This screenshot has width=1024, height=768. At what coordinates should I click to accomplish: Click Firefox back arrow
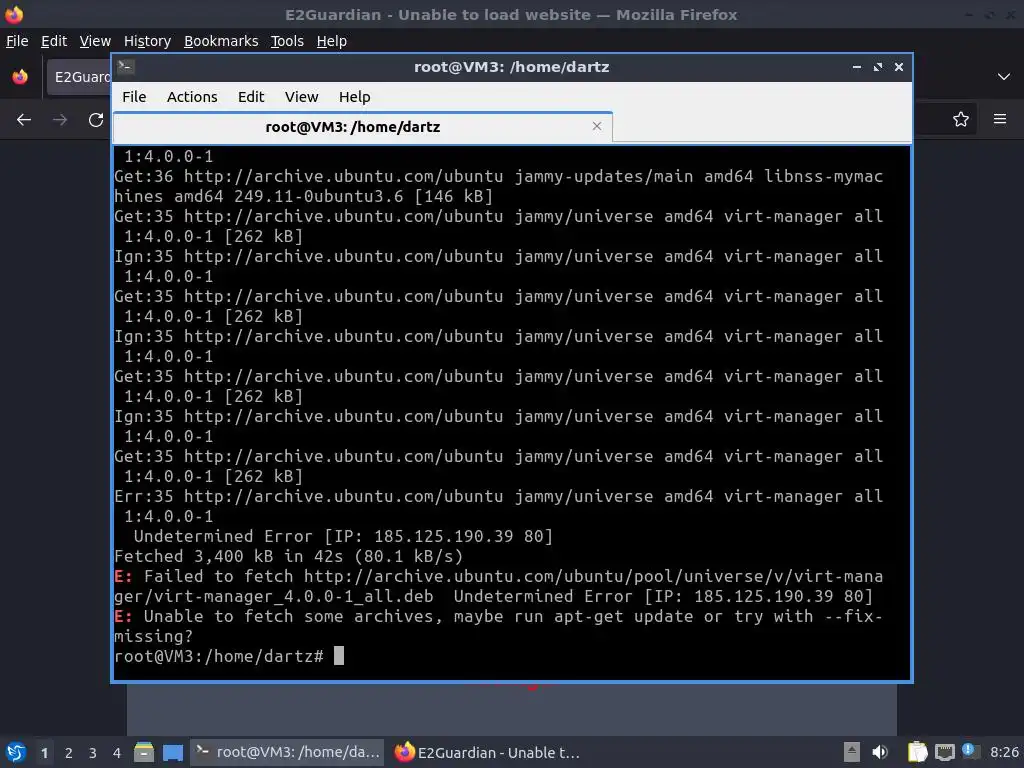click(24, 120)
